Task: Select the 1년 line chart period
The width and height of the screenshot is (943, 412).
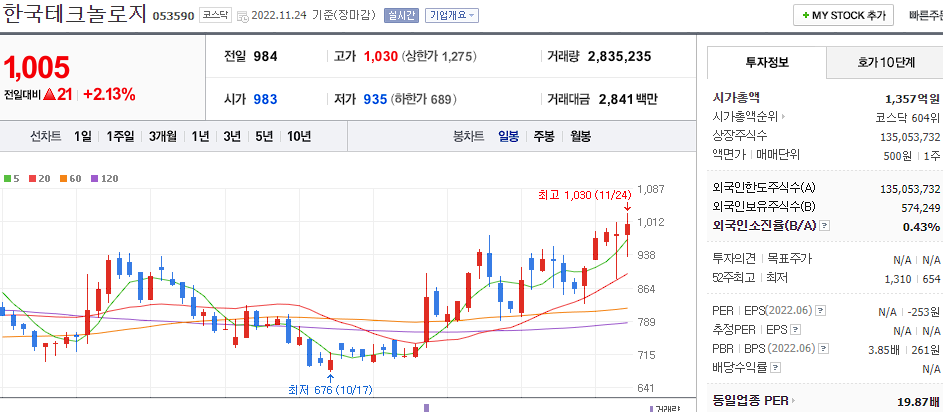Action: [x=200, y=136]
